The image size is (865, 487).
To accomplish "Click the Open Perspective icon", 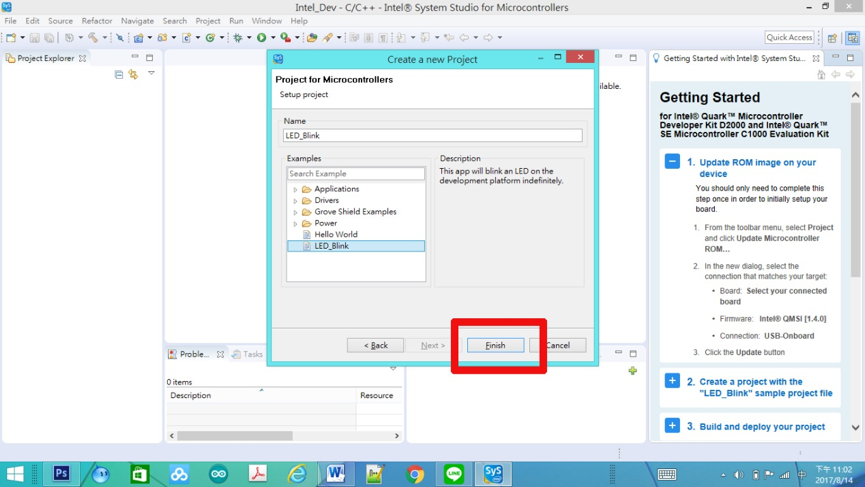I will [832, 38].
